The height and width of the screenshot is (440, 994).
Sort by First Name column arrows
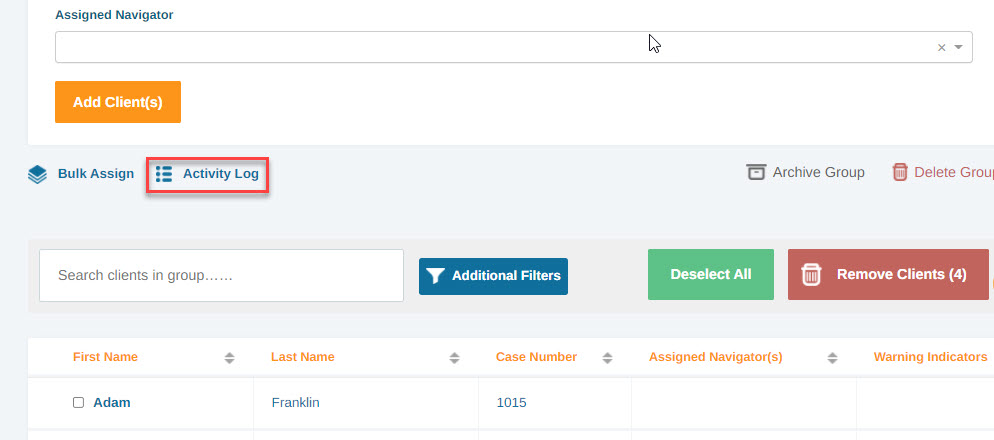(x=229, y=358)
